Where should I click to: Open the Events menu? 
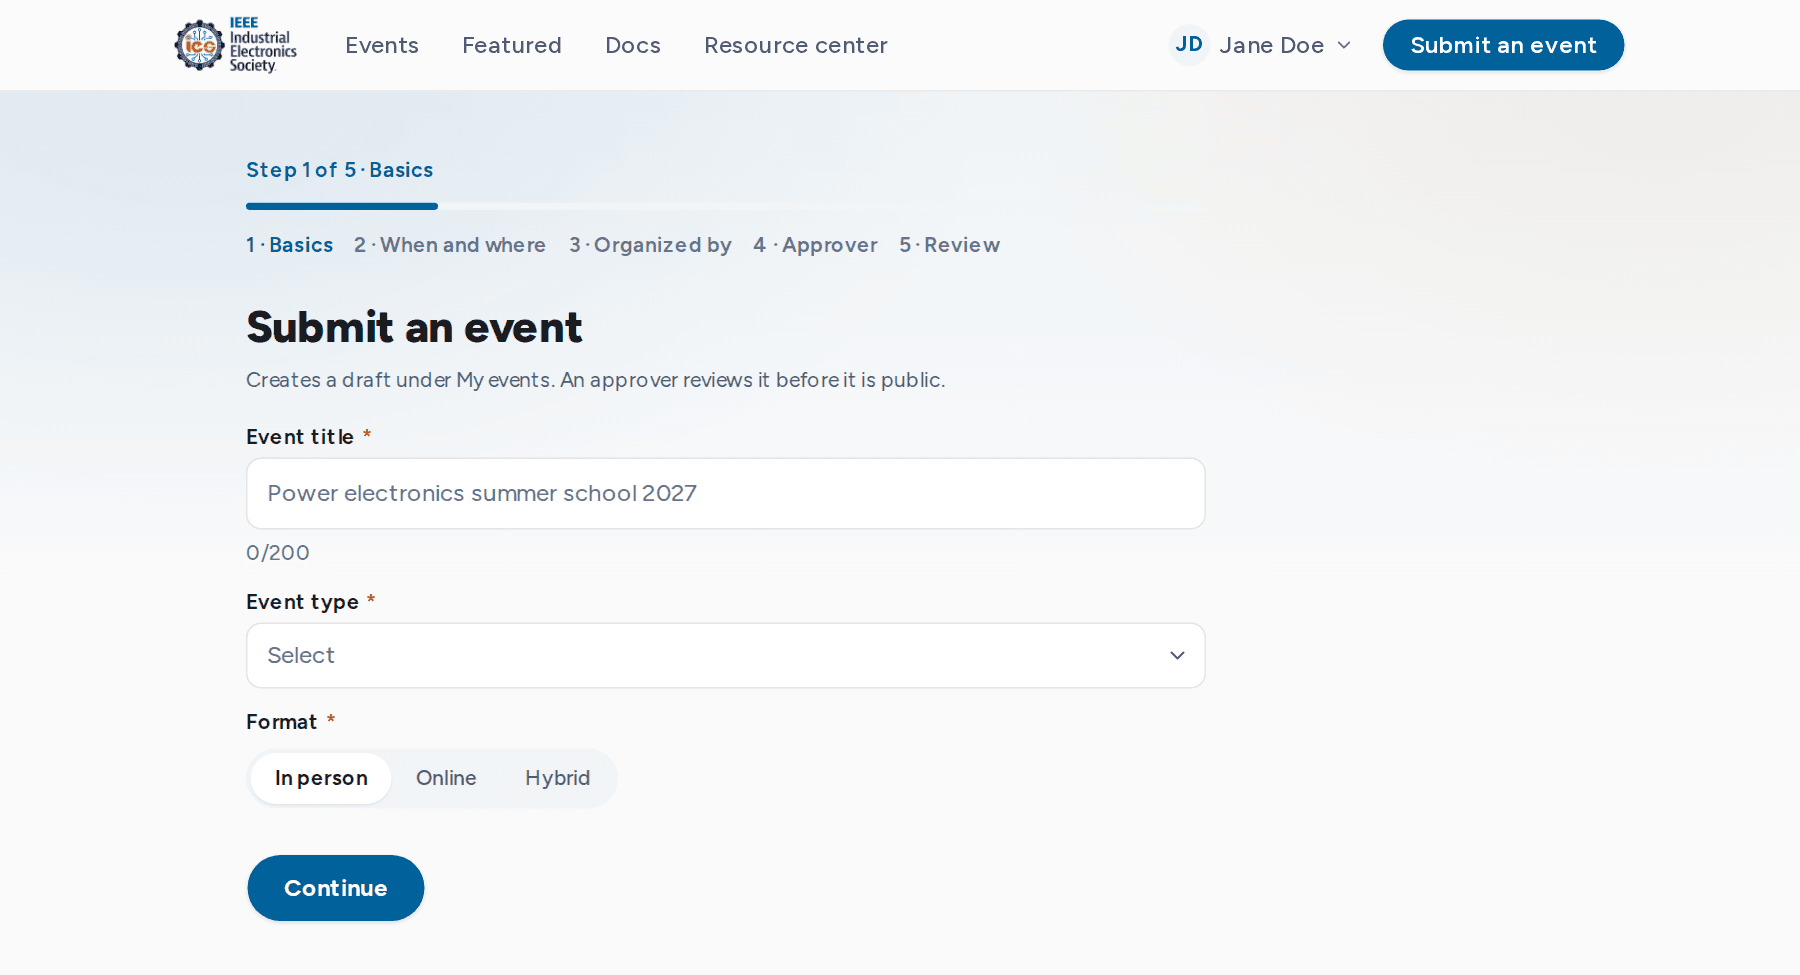tap(382, 45)
